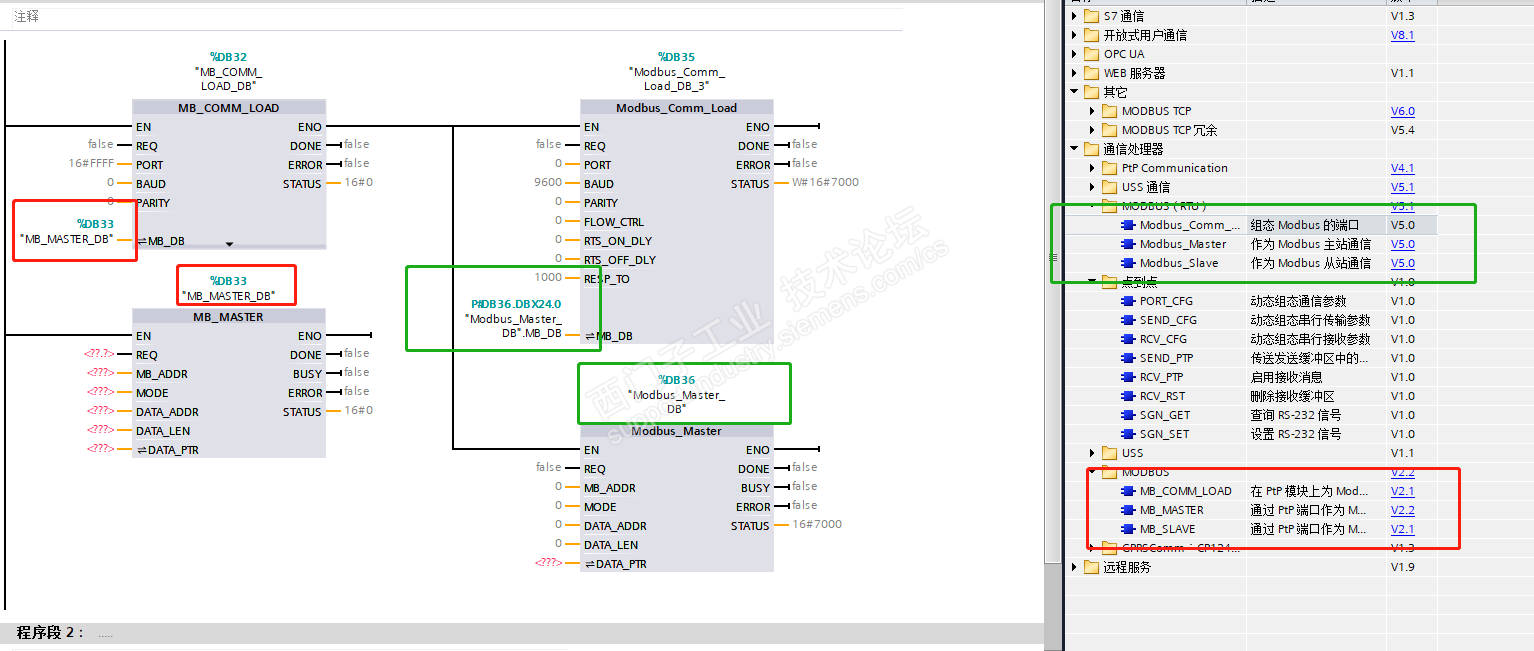Open version V8.1 link for 开放式用户通信
The image size is (1534, 651).
[x=1402, y=35]
